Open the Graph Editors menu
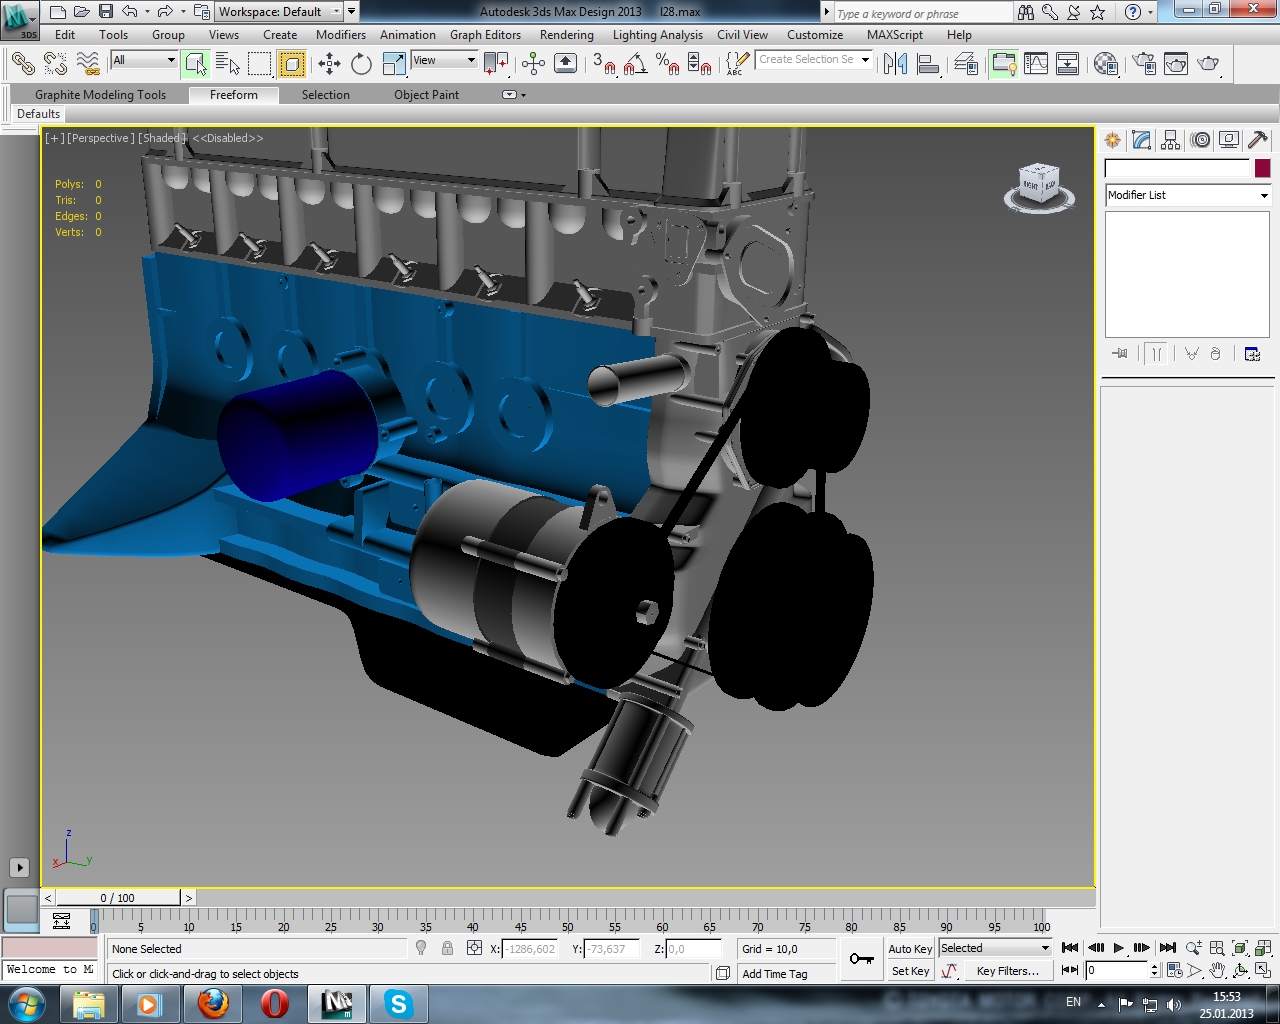 (485, 34)
